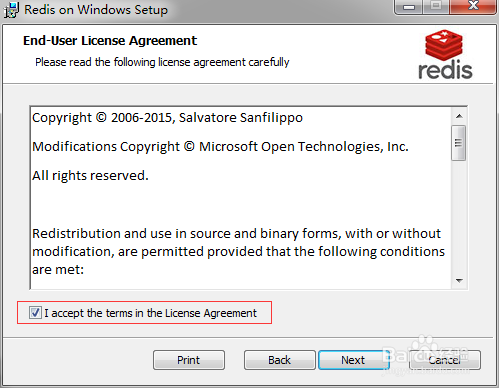Uncheck the accept license terms checkbox

click(x=35, y=313)
